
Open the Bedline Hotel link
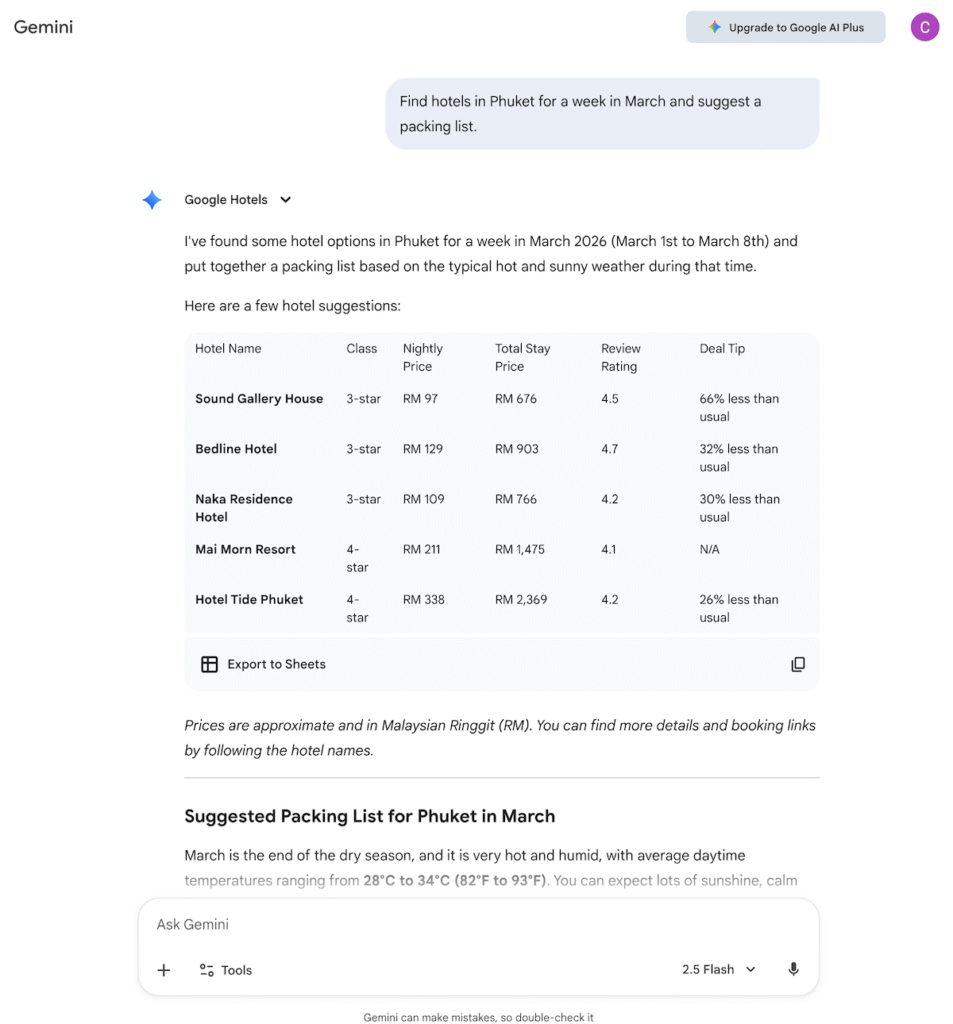[236, 449]
